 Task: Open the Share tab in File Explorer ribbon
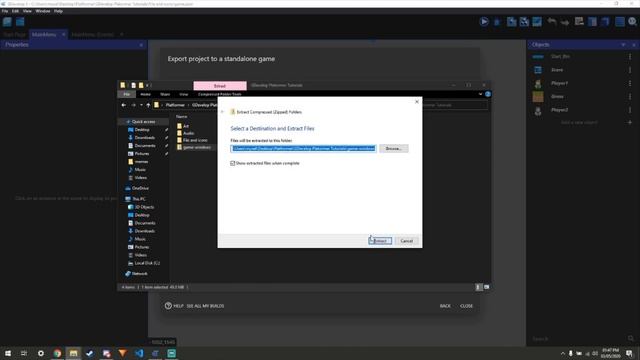pyautogui.click(x=165, y=94)
